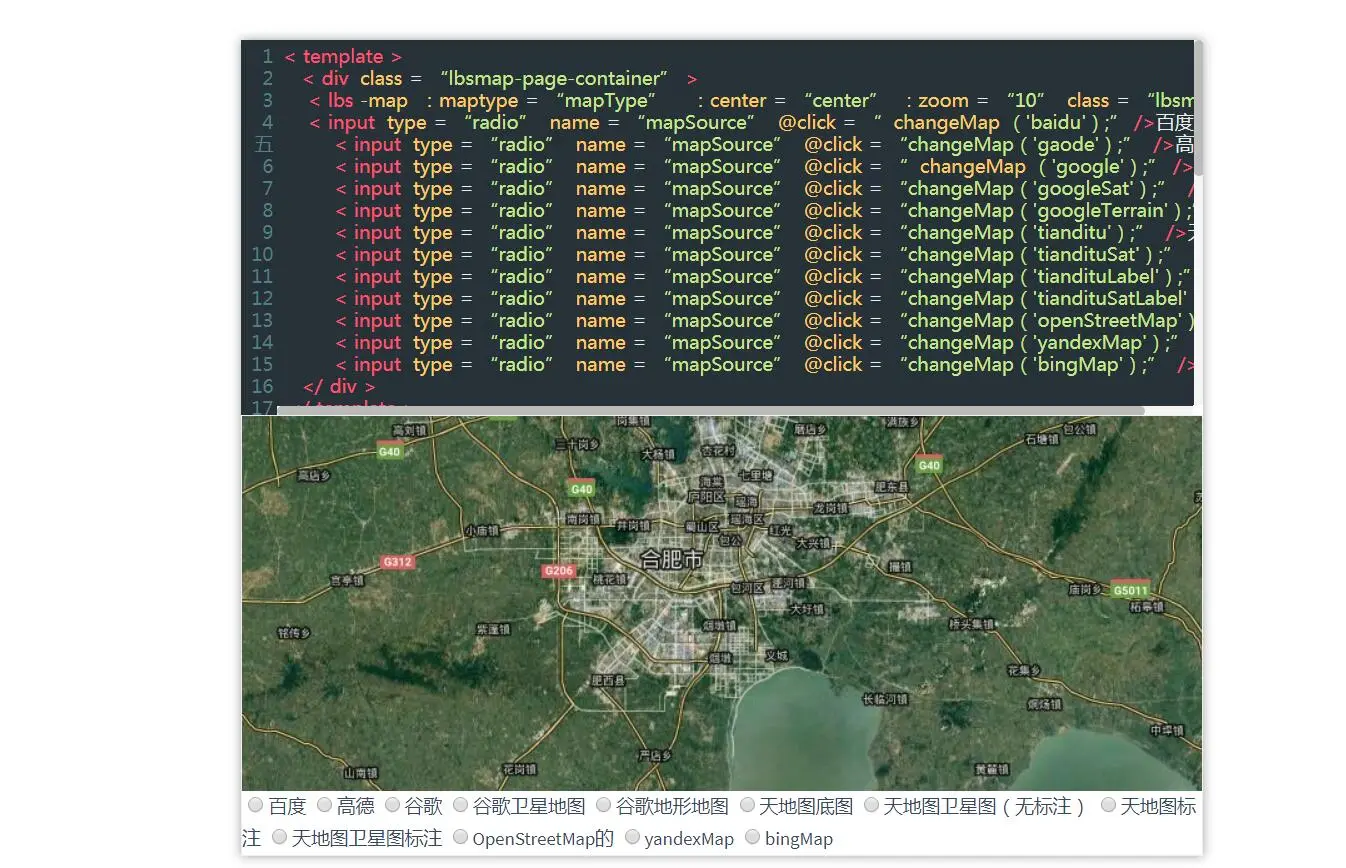Screen dimensions: 1346x868
Task: Click the 桃花镇 map label
Action: (x=609, y=579)
